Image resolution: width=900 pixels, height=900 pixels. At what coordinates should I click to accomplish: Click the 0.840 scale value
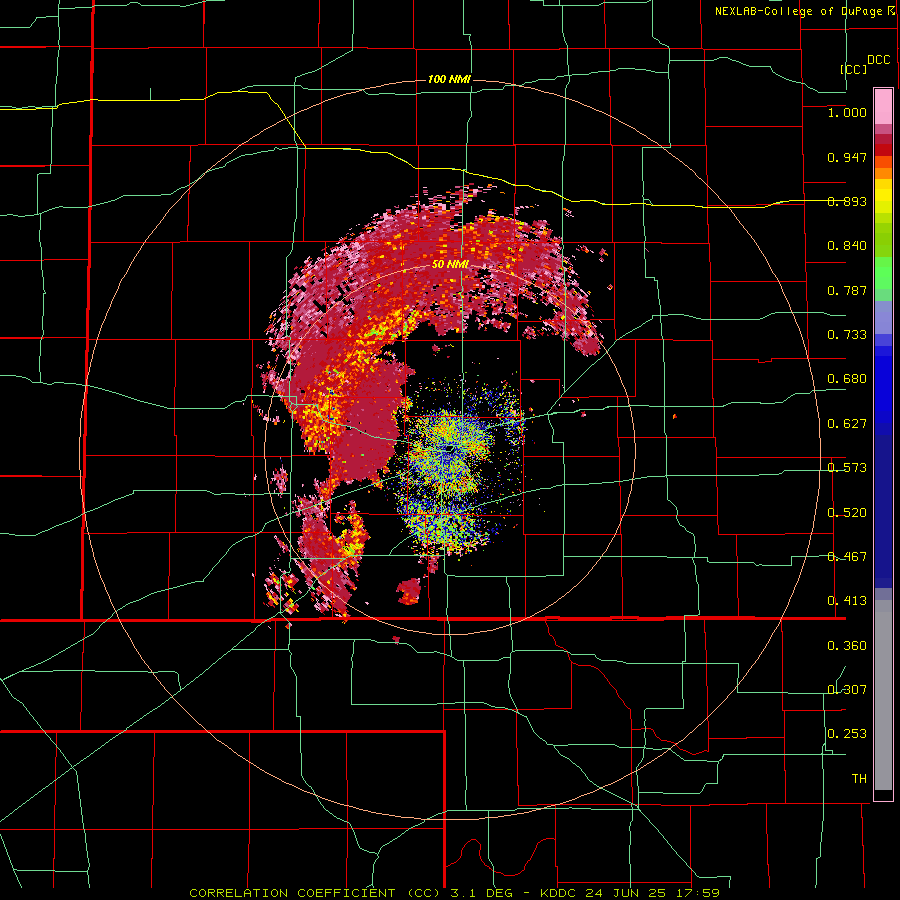[x=847, y=246]
